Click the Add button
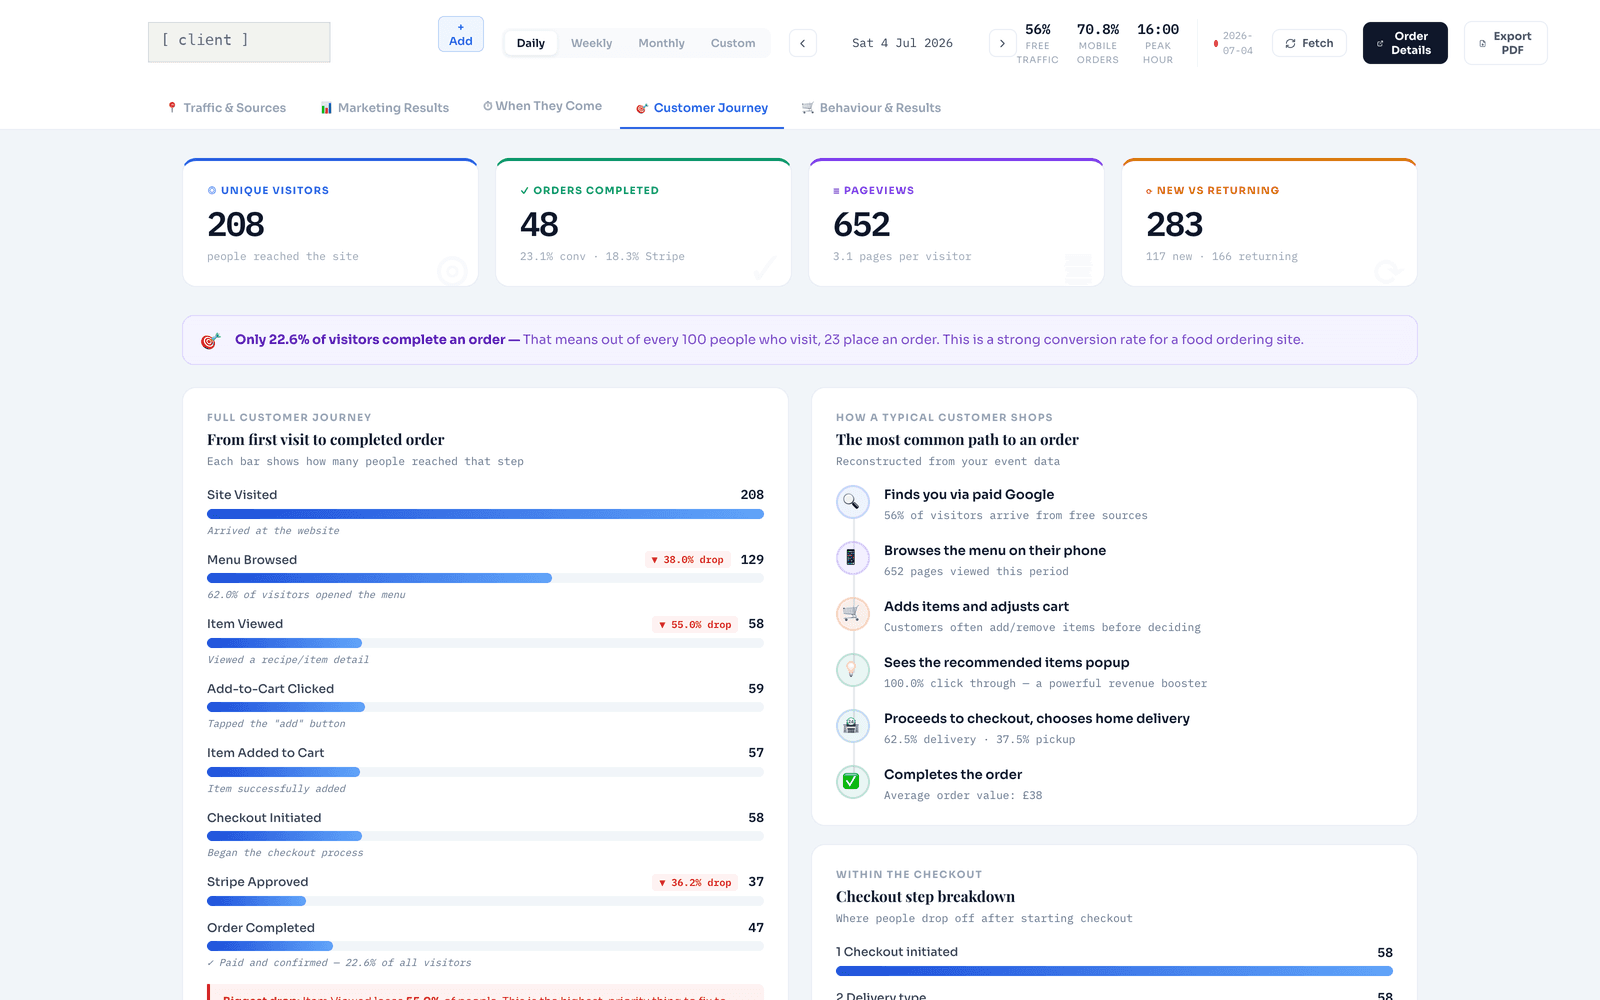Viewport: 1600px width, 1000px height. (x=461, y=34)
